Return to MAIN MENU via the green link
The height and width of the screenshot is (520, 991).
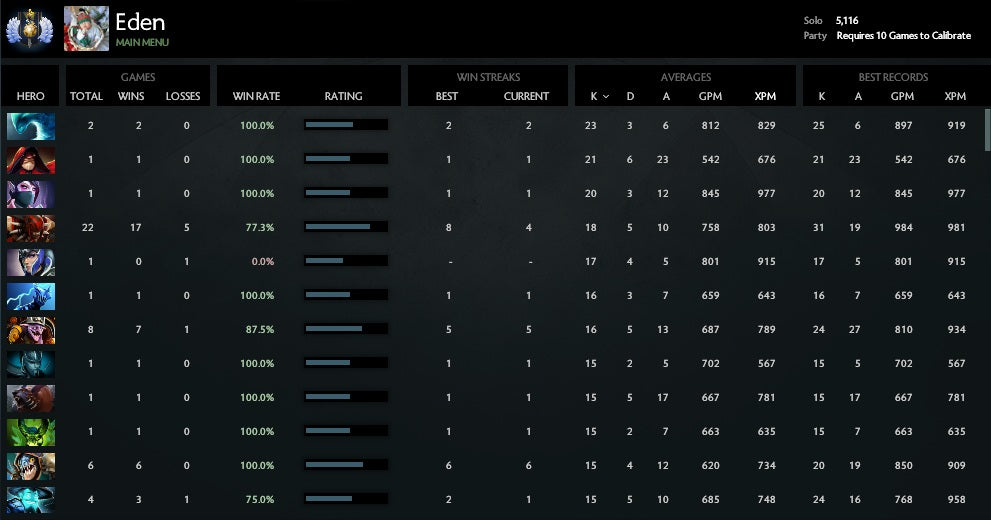[142, 42]
